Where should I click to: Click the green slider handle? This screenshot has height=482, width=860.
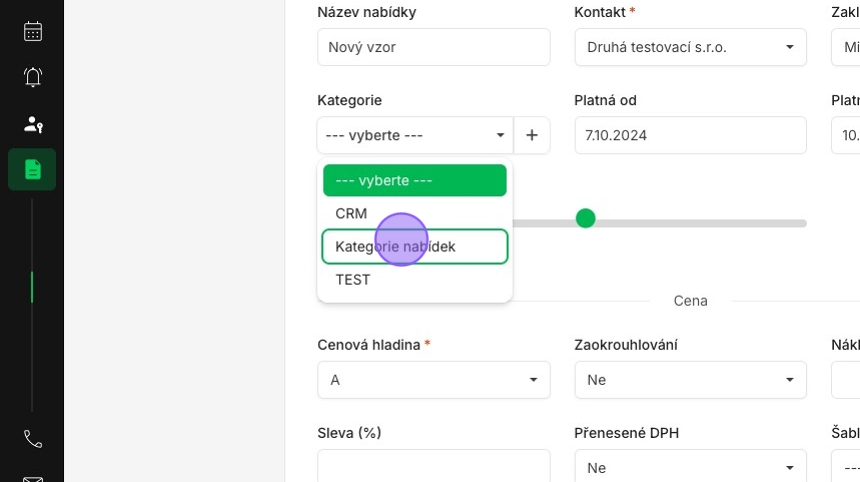pos(585,218)
